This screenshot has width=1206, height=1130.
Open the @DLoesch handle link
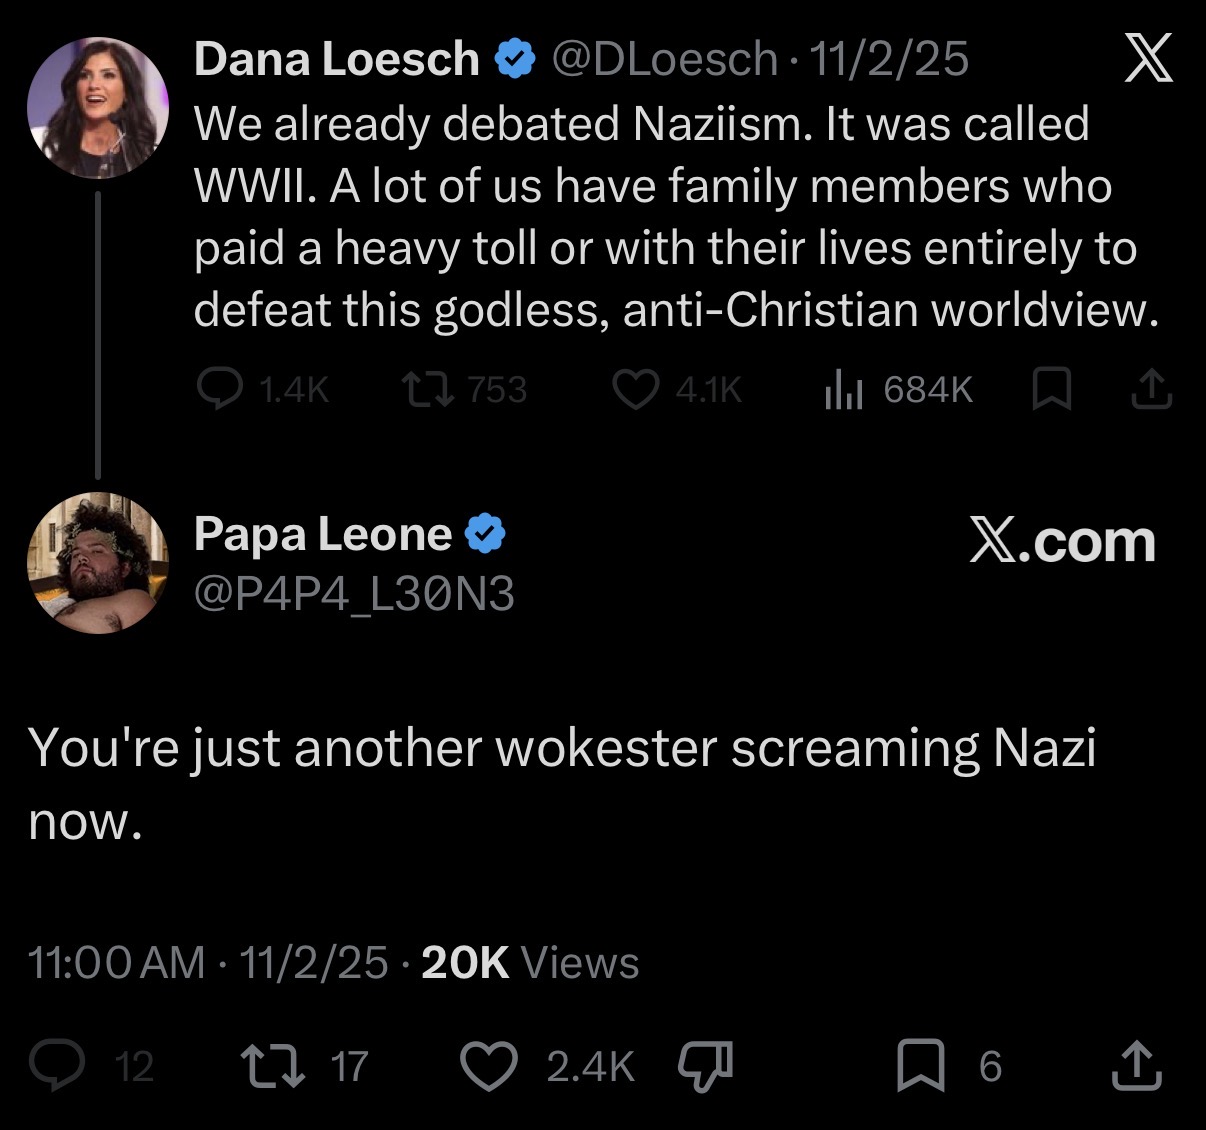click(664, 60)
